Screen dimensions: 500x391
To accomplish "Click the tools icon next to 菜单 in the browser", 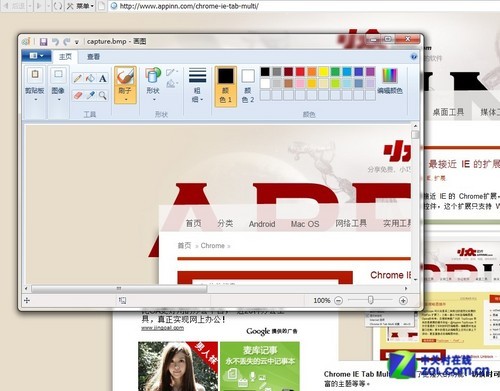I will tap(70, 6).
